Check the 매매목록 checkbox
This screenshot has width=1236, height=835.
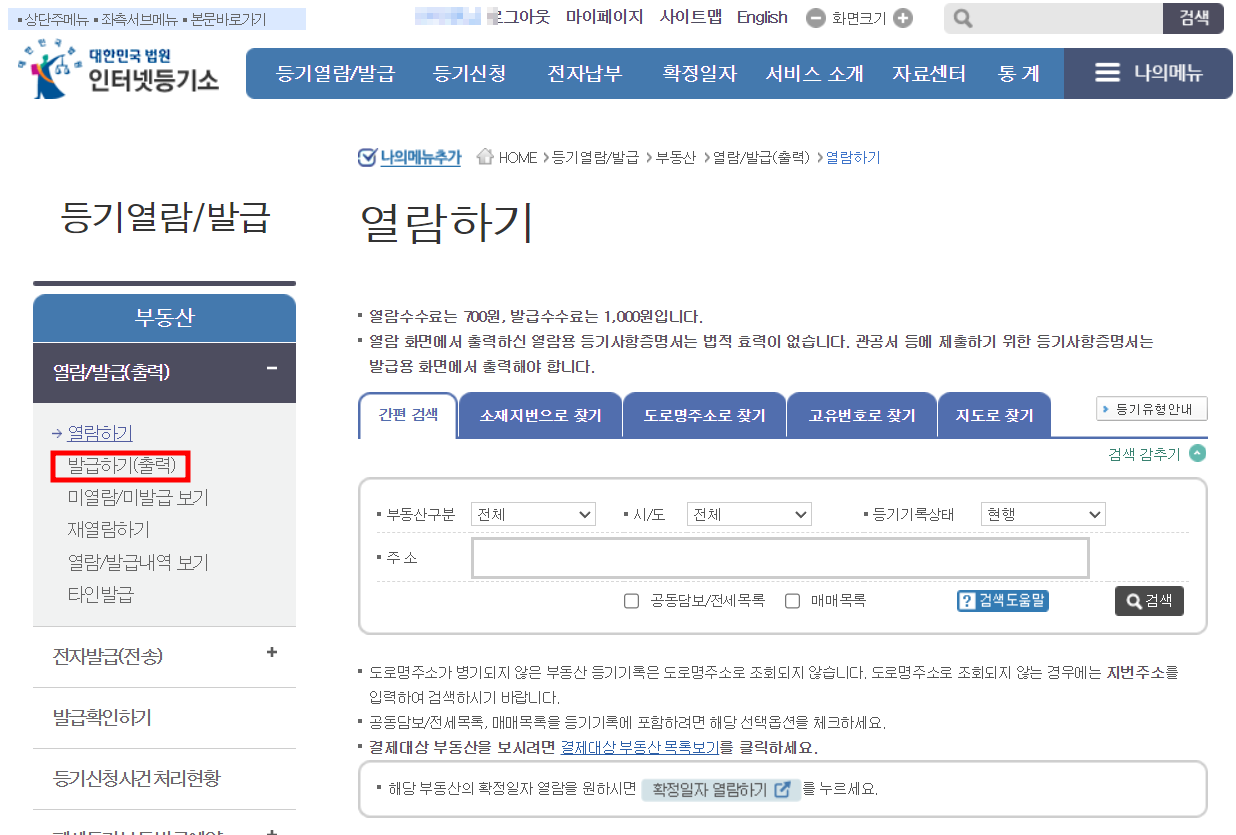point(792,601)
